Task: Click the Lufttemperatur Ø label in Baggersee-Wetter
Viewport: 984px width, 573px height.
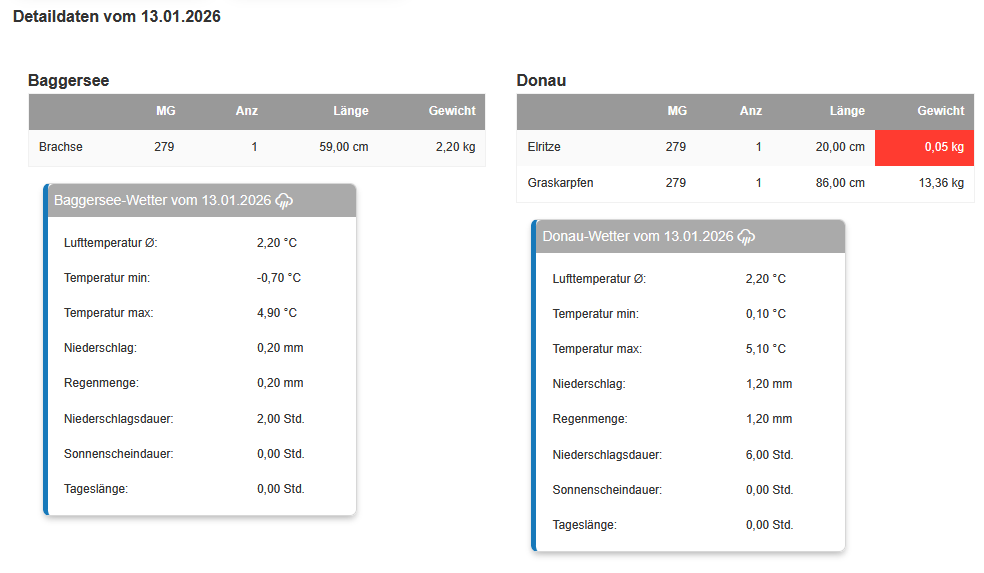Action: click(x=110, y=243)
